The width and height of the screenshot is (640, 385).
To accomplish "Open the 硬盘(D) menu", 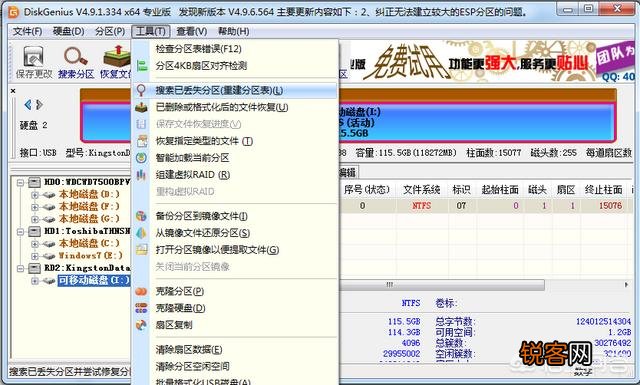I will click(x=69, y=31).
